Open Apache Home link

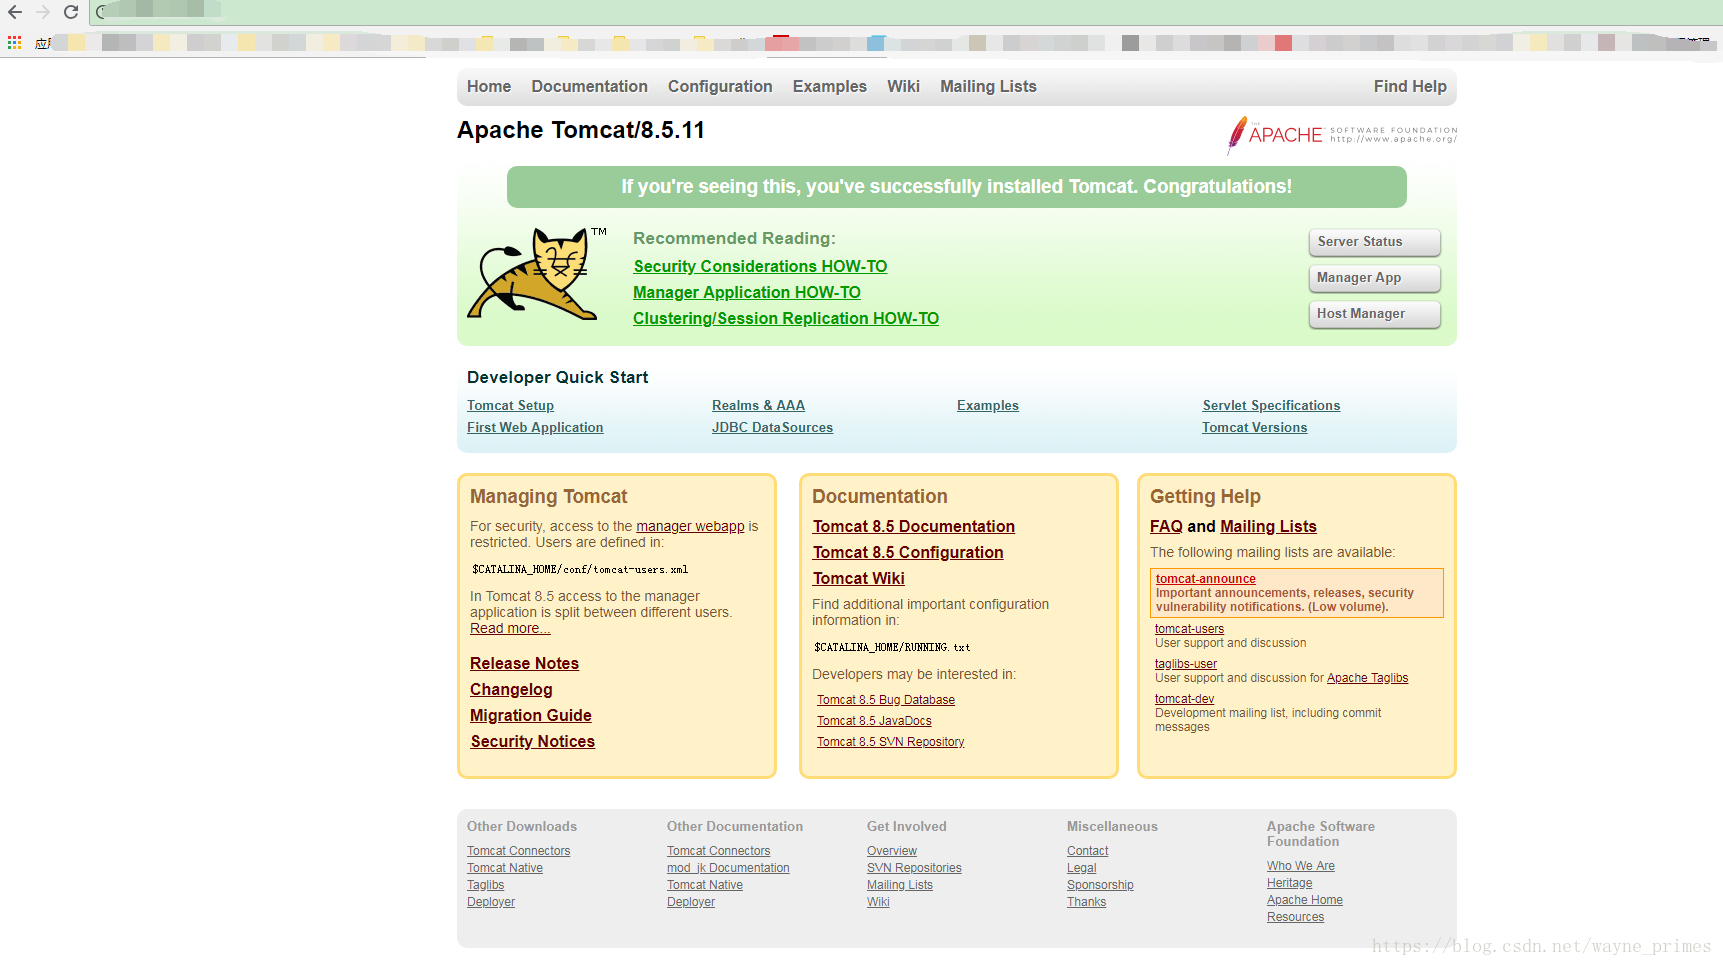pos(1304,900)
